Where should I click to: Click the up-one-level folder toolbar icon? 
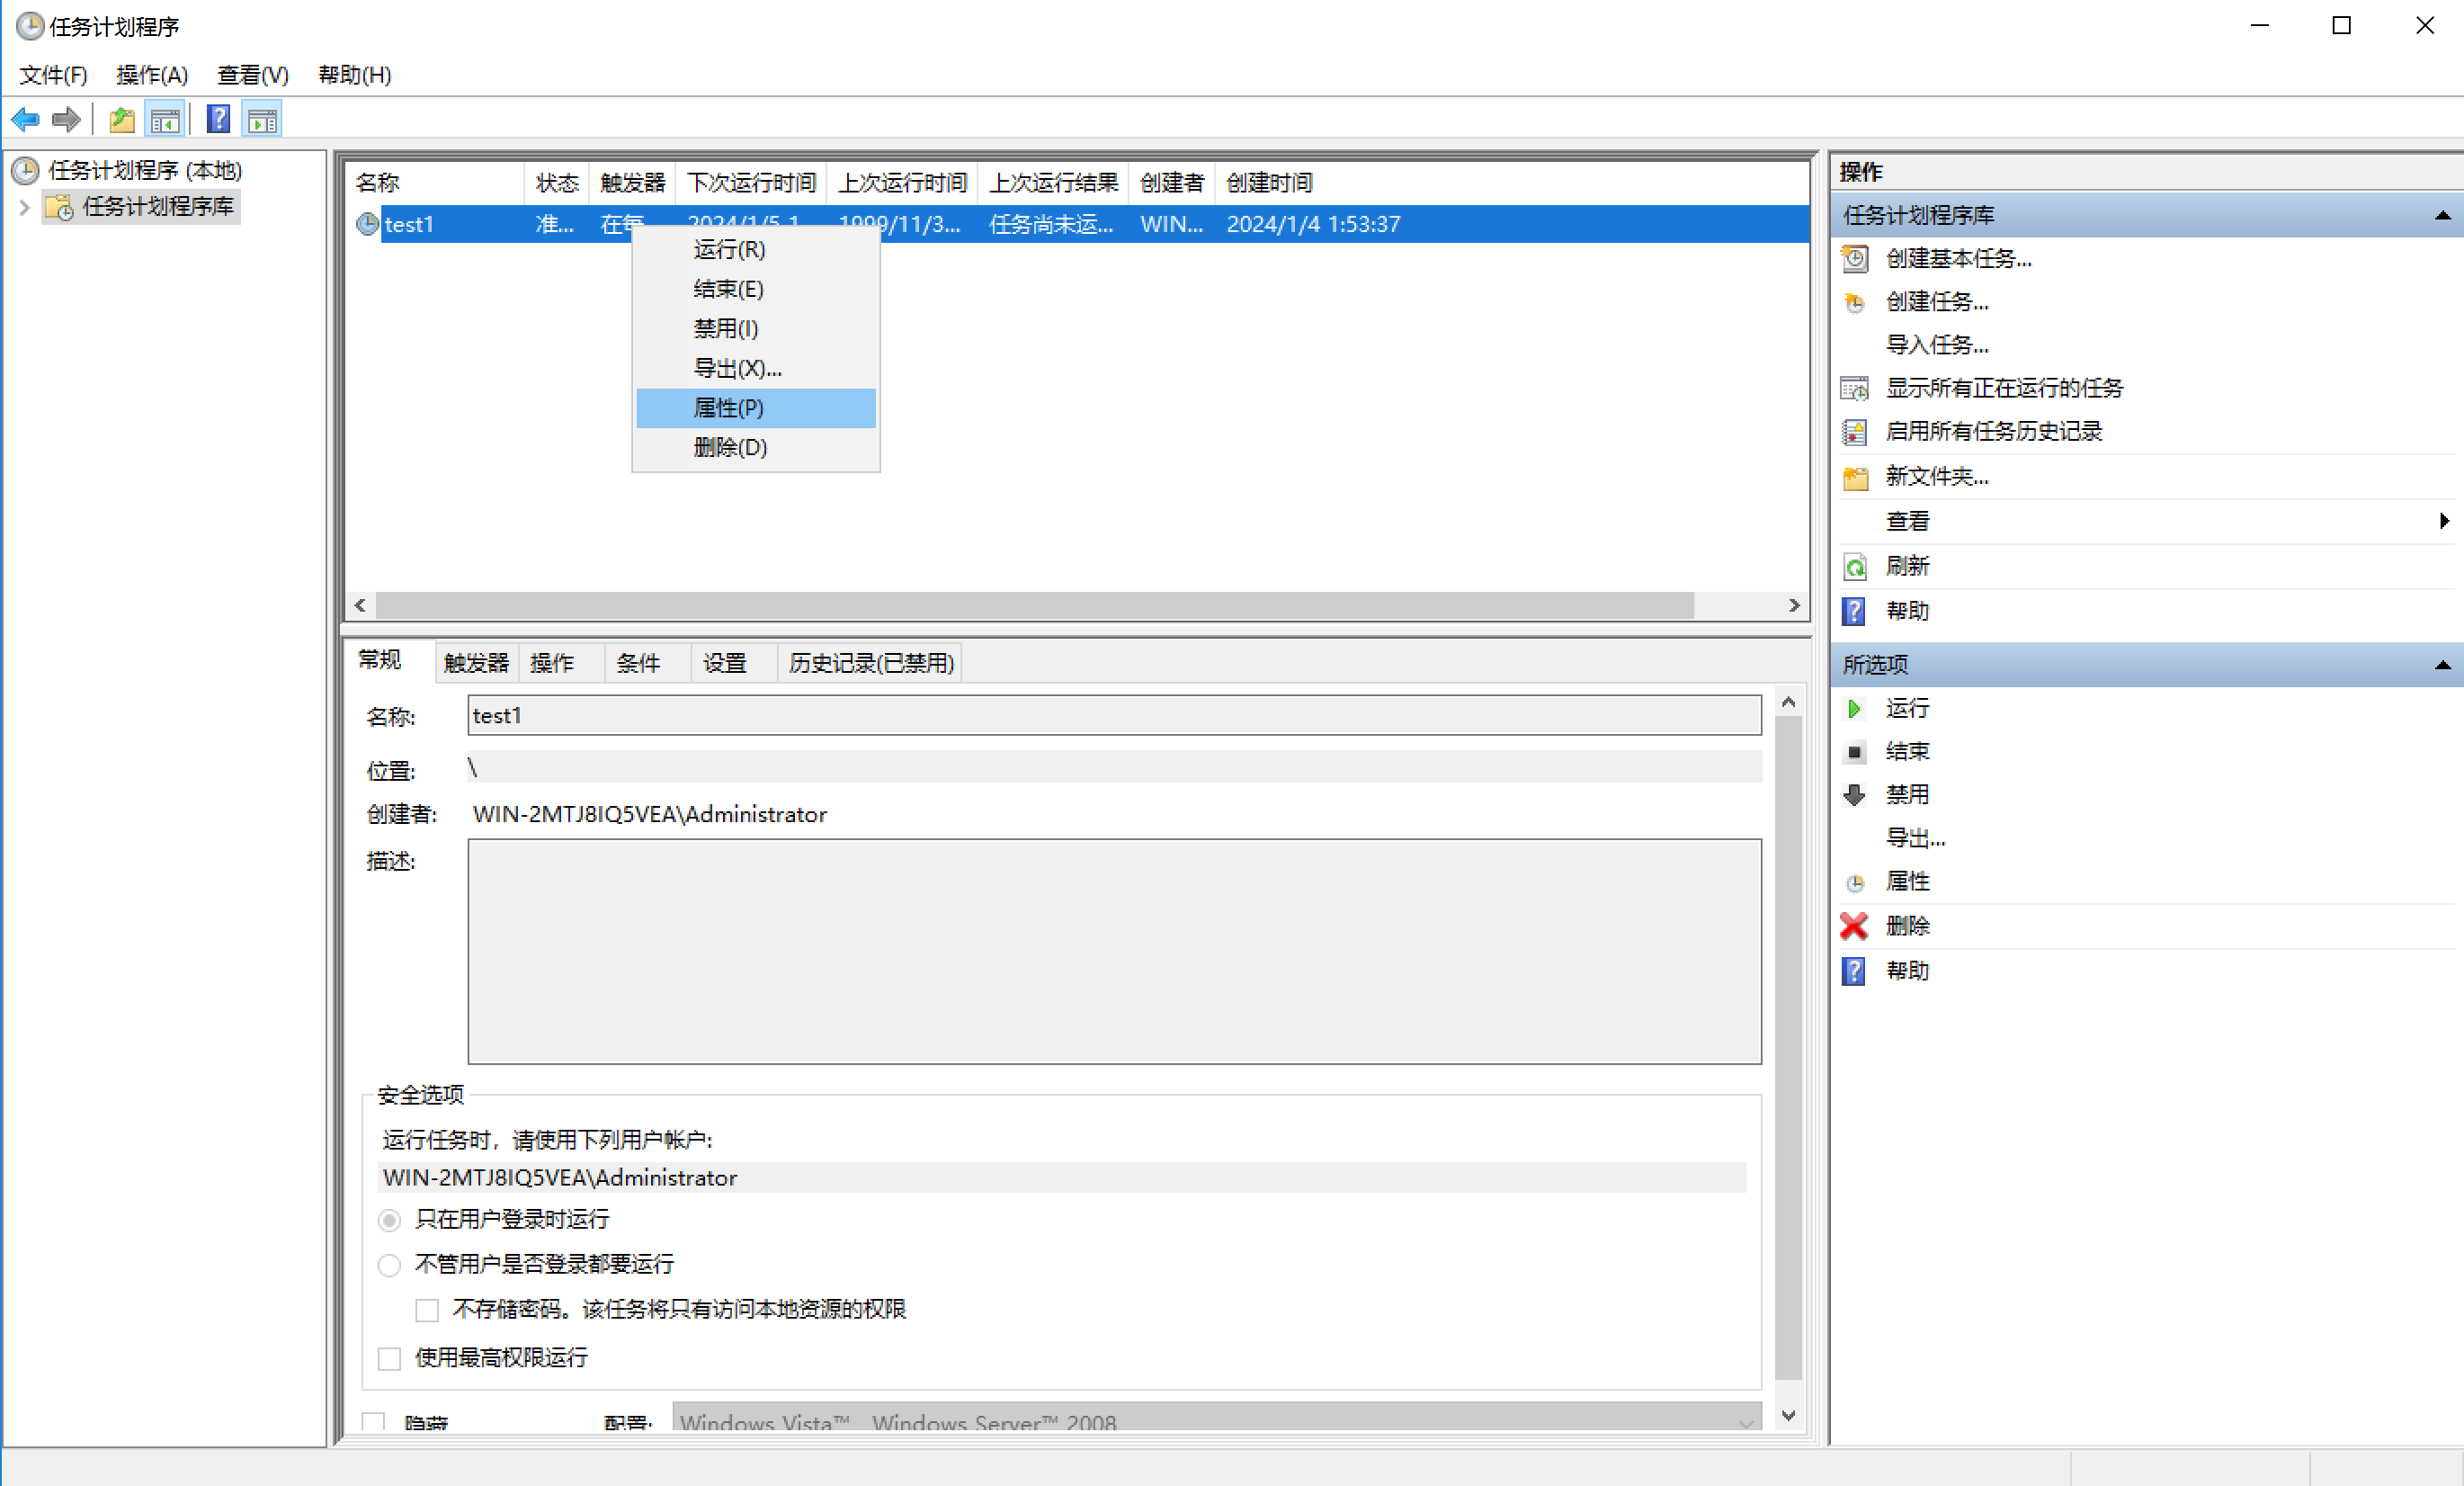click(x=122, y=120)
